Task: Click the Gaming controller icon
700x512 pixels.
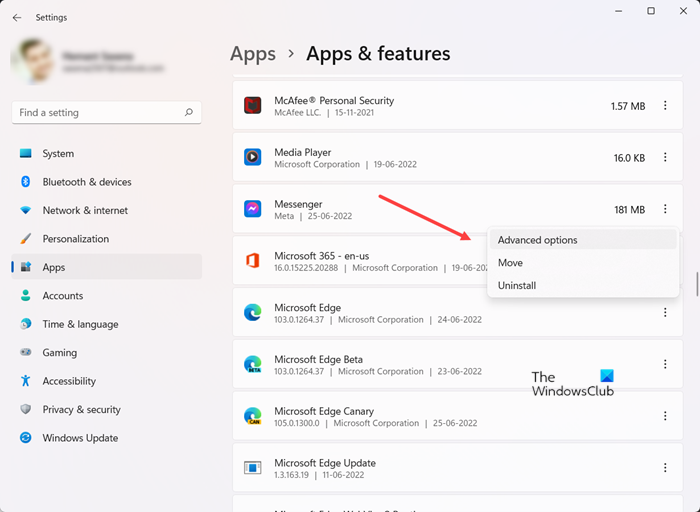Action: pyautogui.click(x=26, y=352)
